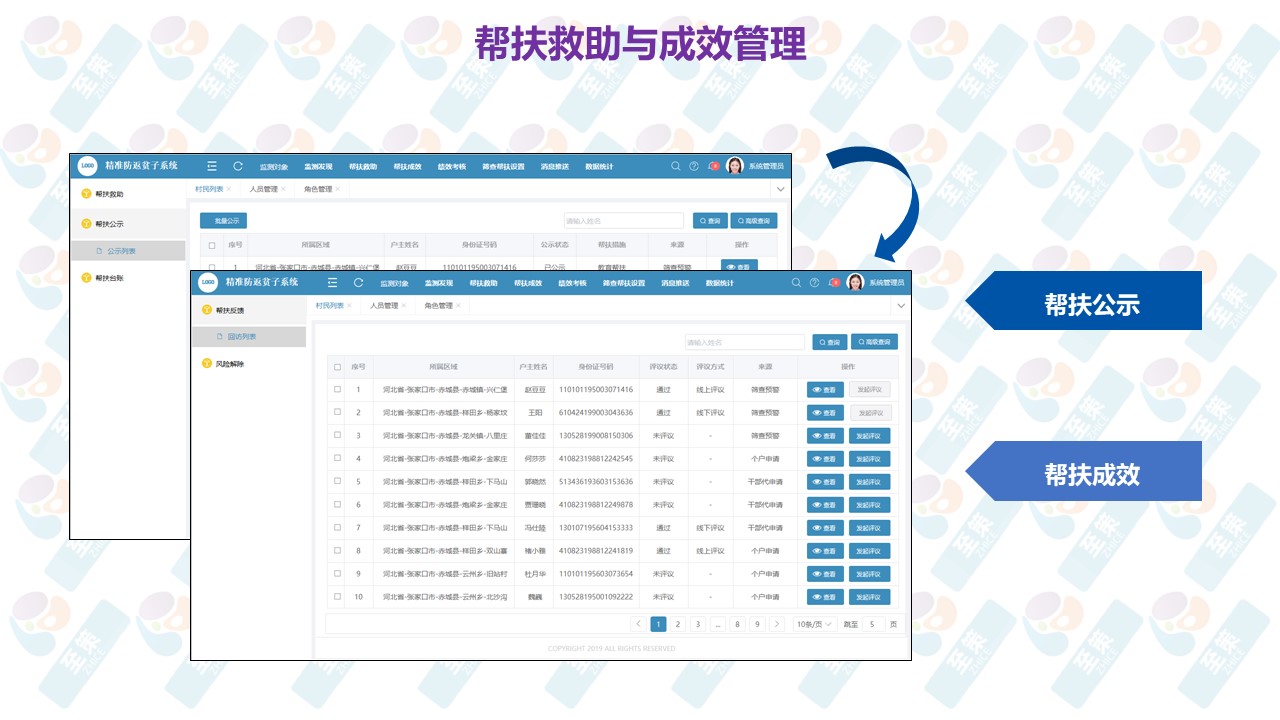Click the refresh icon in back window header
1280x720 pixels.
pos(238,166)
